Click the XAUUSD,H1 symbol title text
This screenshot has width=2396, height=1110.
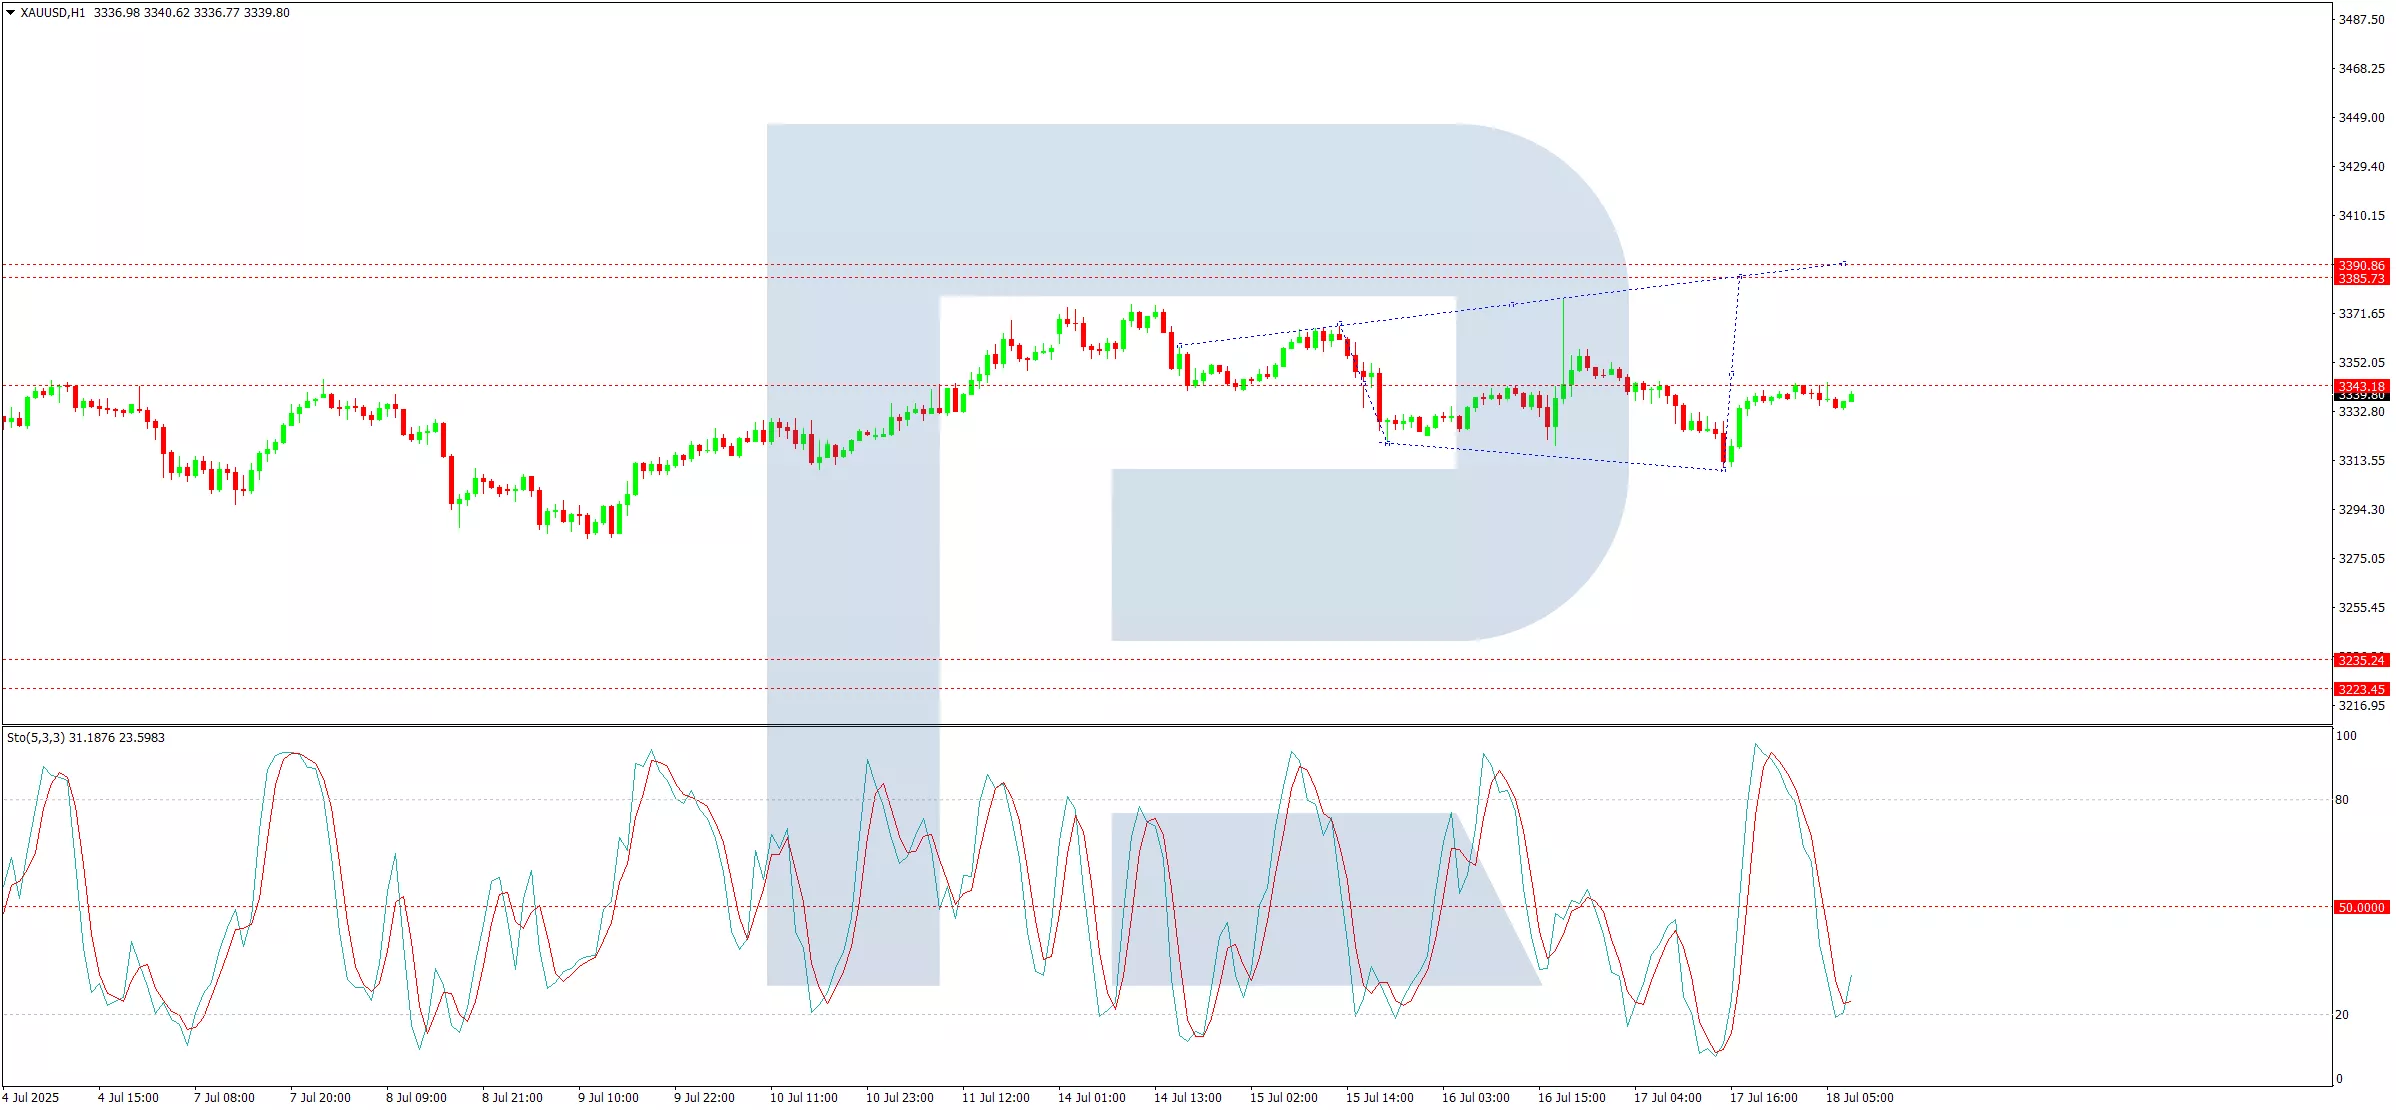[x=52, y=13]
